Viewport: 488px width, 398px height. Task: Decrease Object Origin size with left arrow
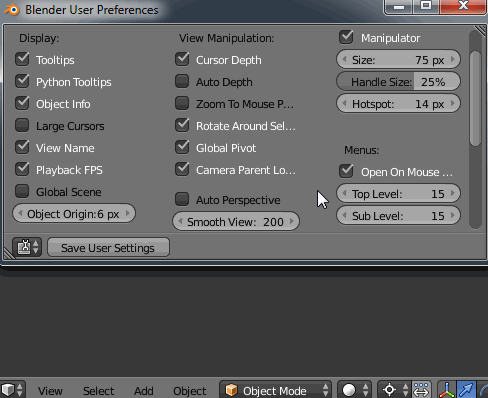tap(20, 213)
